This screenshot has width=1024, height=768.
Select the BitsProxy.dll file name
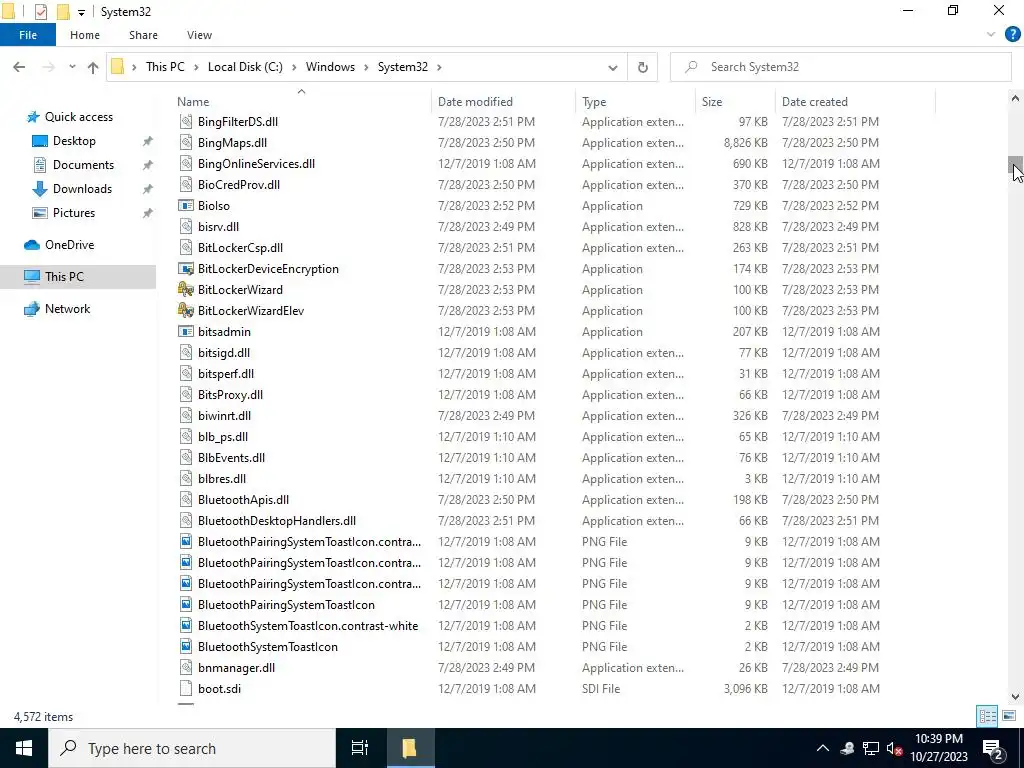(231, 394)
